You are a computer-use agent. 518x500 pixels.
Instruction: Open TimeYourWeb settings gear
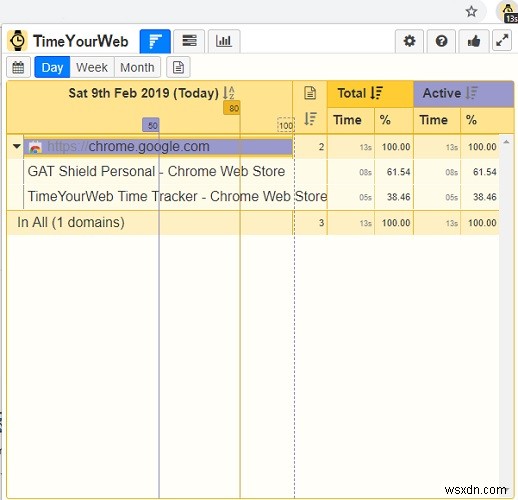(x=409, y=41)
